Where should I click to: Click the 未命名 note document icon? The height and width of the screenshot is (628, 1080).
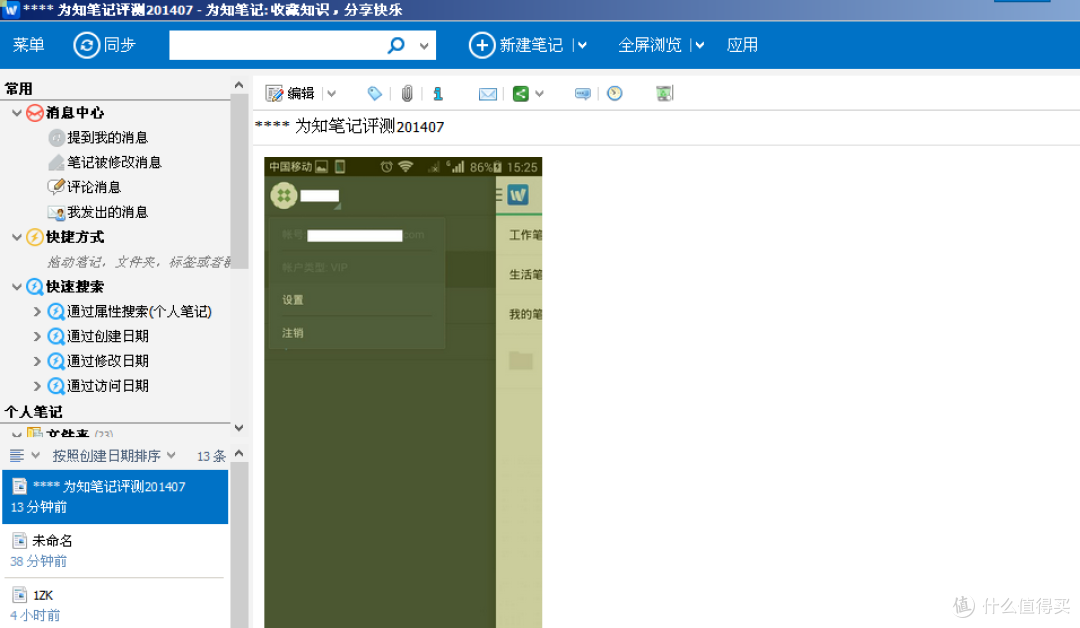coord(20,541)
